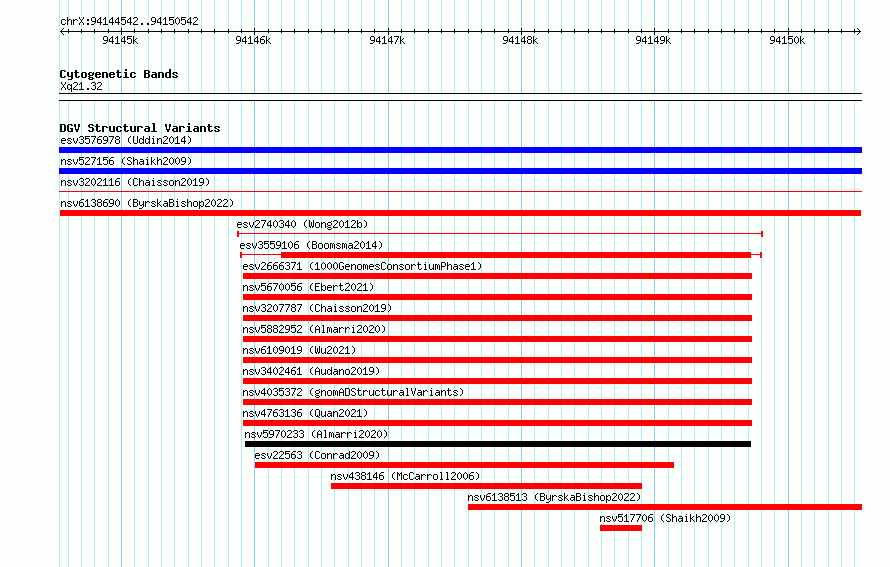
Task: Click the nsv3202116 (Chaisson2019) label
Action: tap(135, 182)
